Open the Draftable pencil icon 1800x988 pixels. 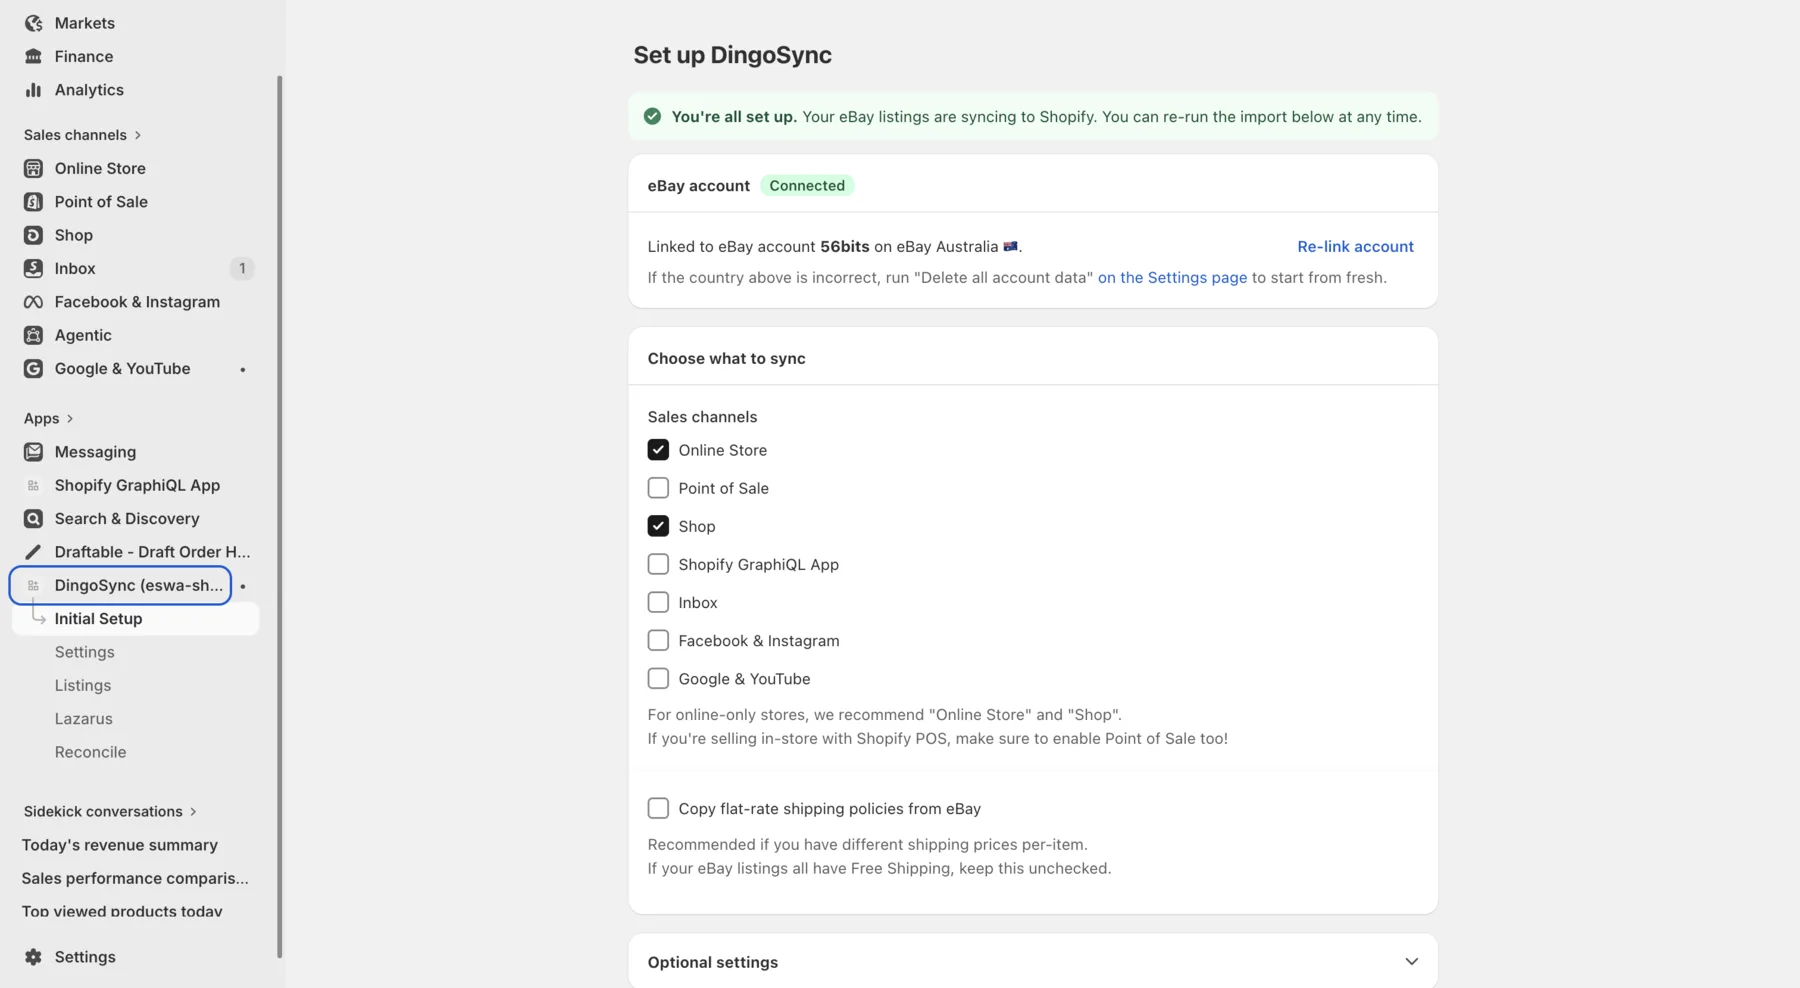(x=33, y=552)
